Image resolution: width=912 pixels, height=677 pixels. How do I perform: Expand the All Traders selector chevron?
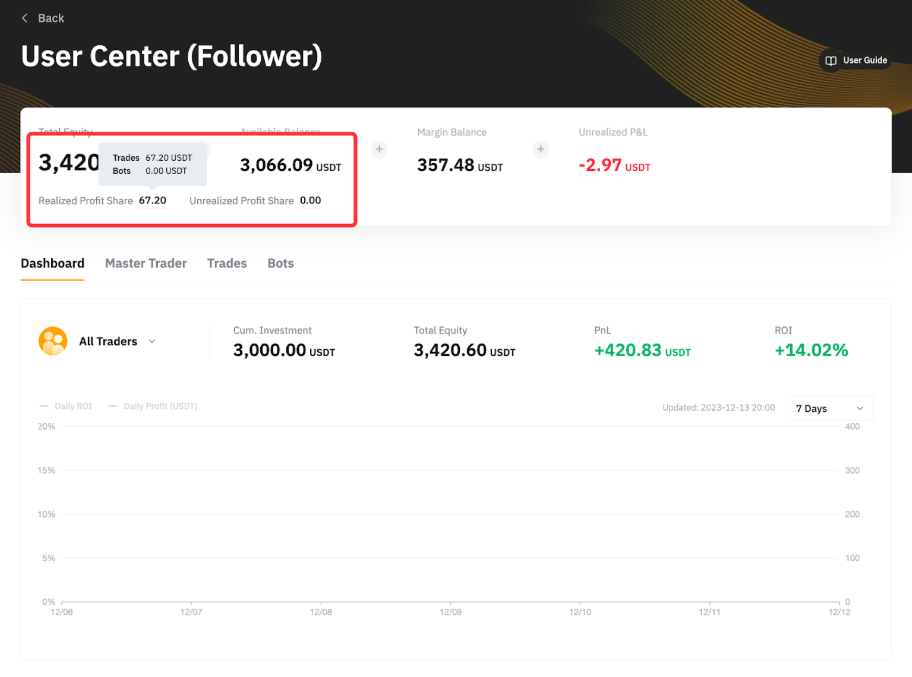(152, 341)
